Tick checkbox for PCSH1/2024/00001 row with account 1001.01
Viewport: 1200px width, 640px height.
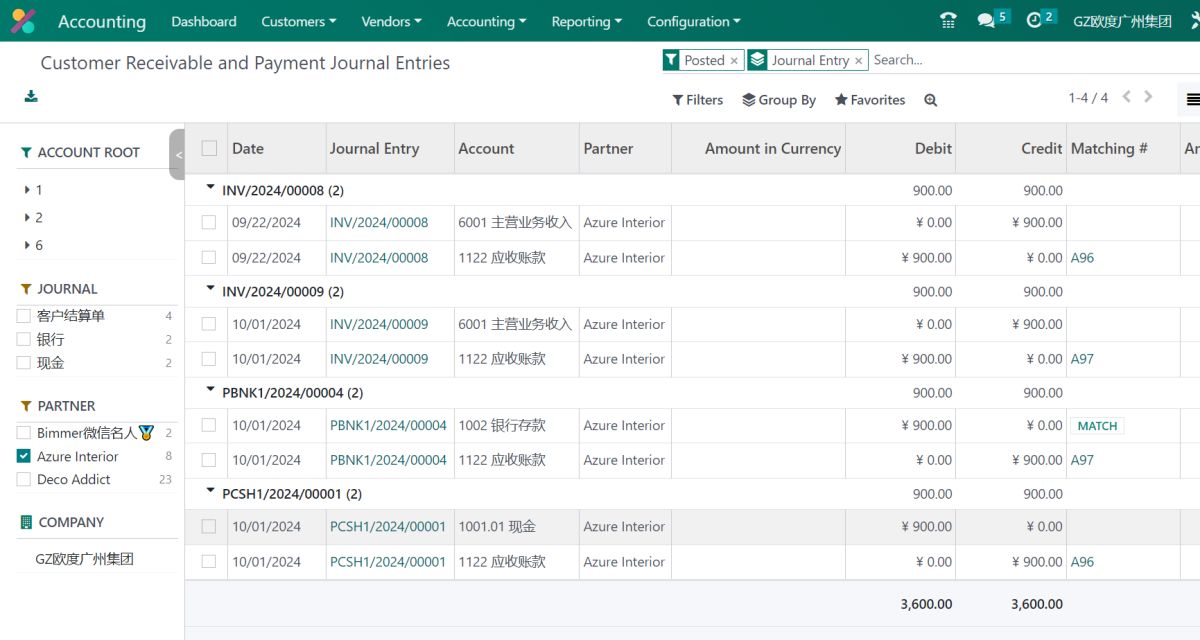[x=209, y=526]
